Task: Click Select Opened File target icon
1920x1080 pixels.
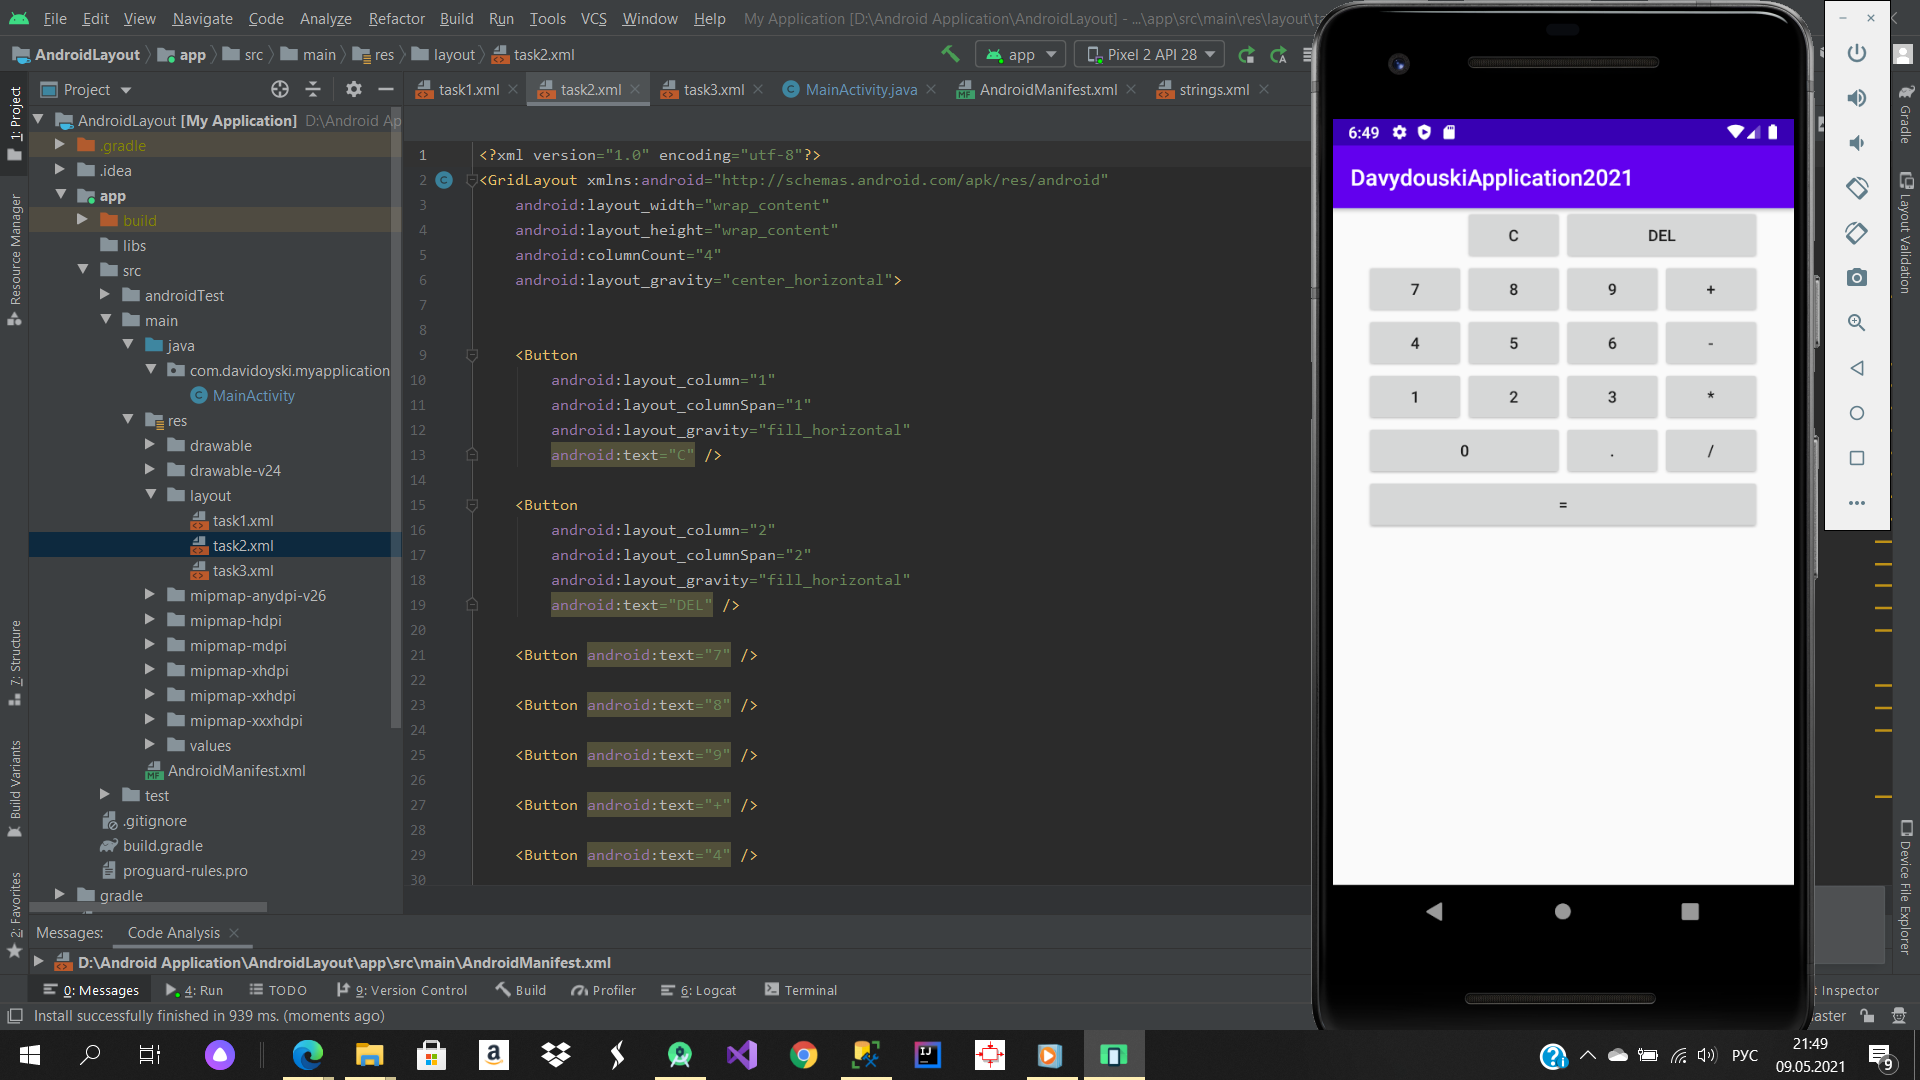Action: coord(280,89)
